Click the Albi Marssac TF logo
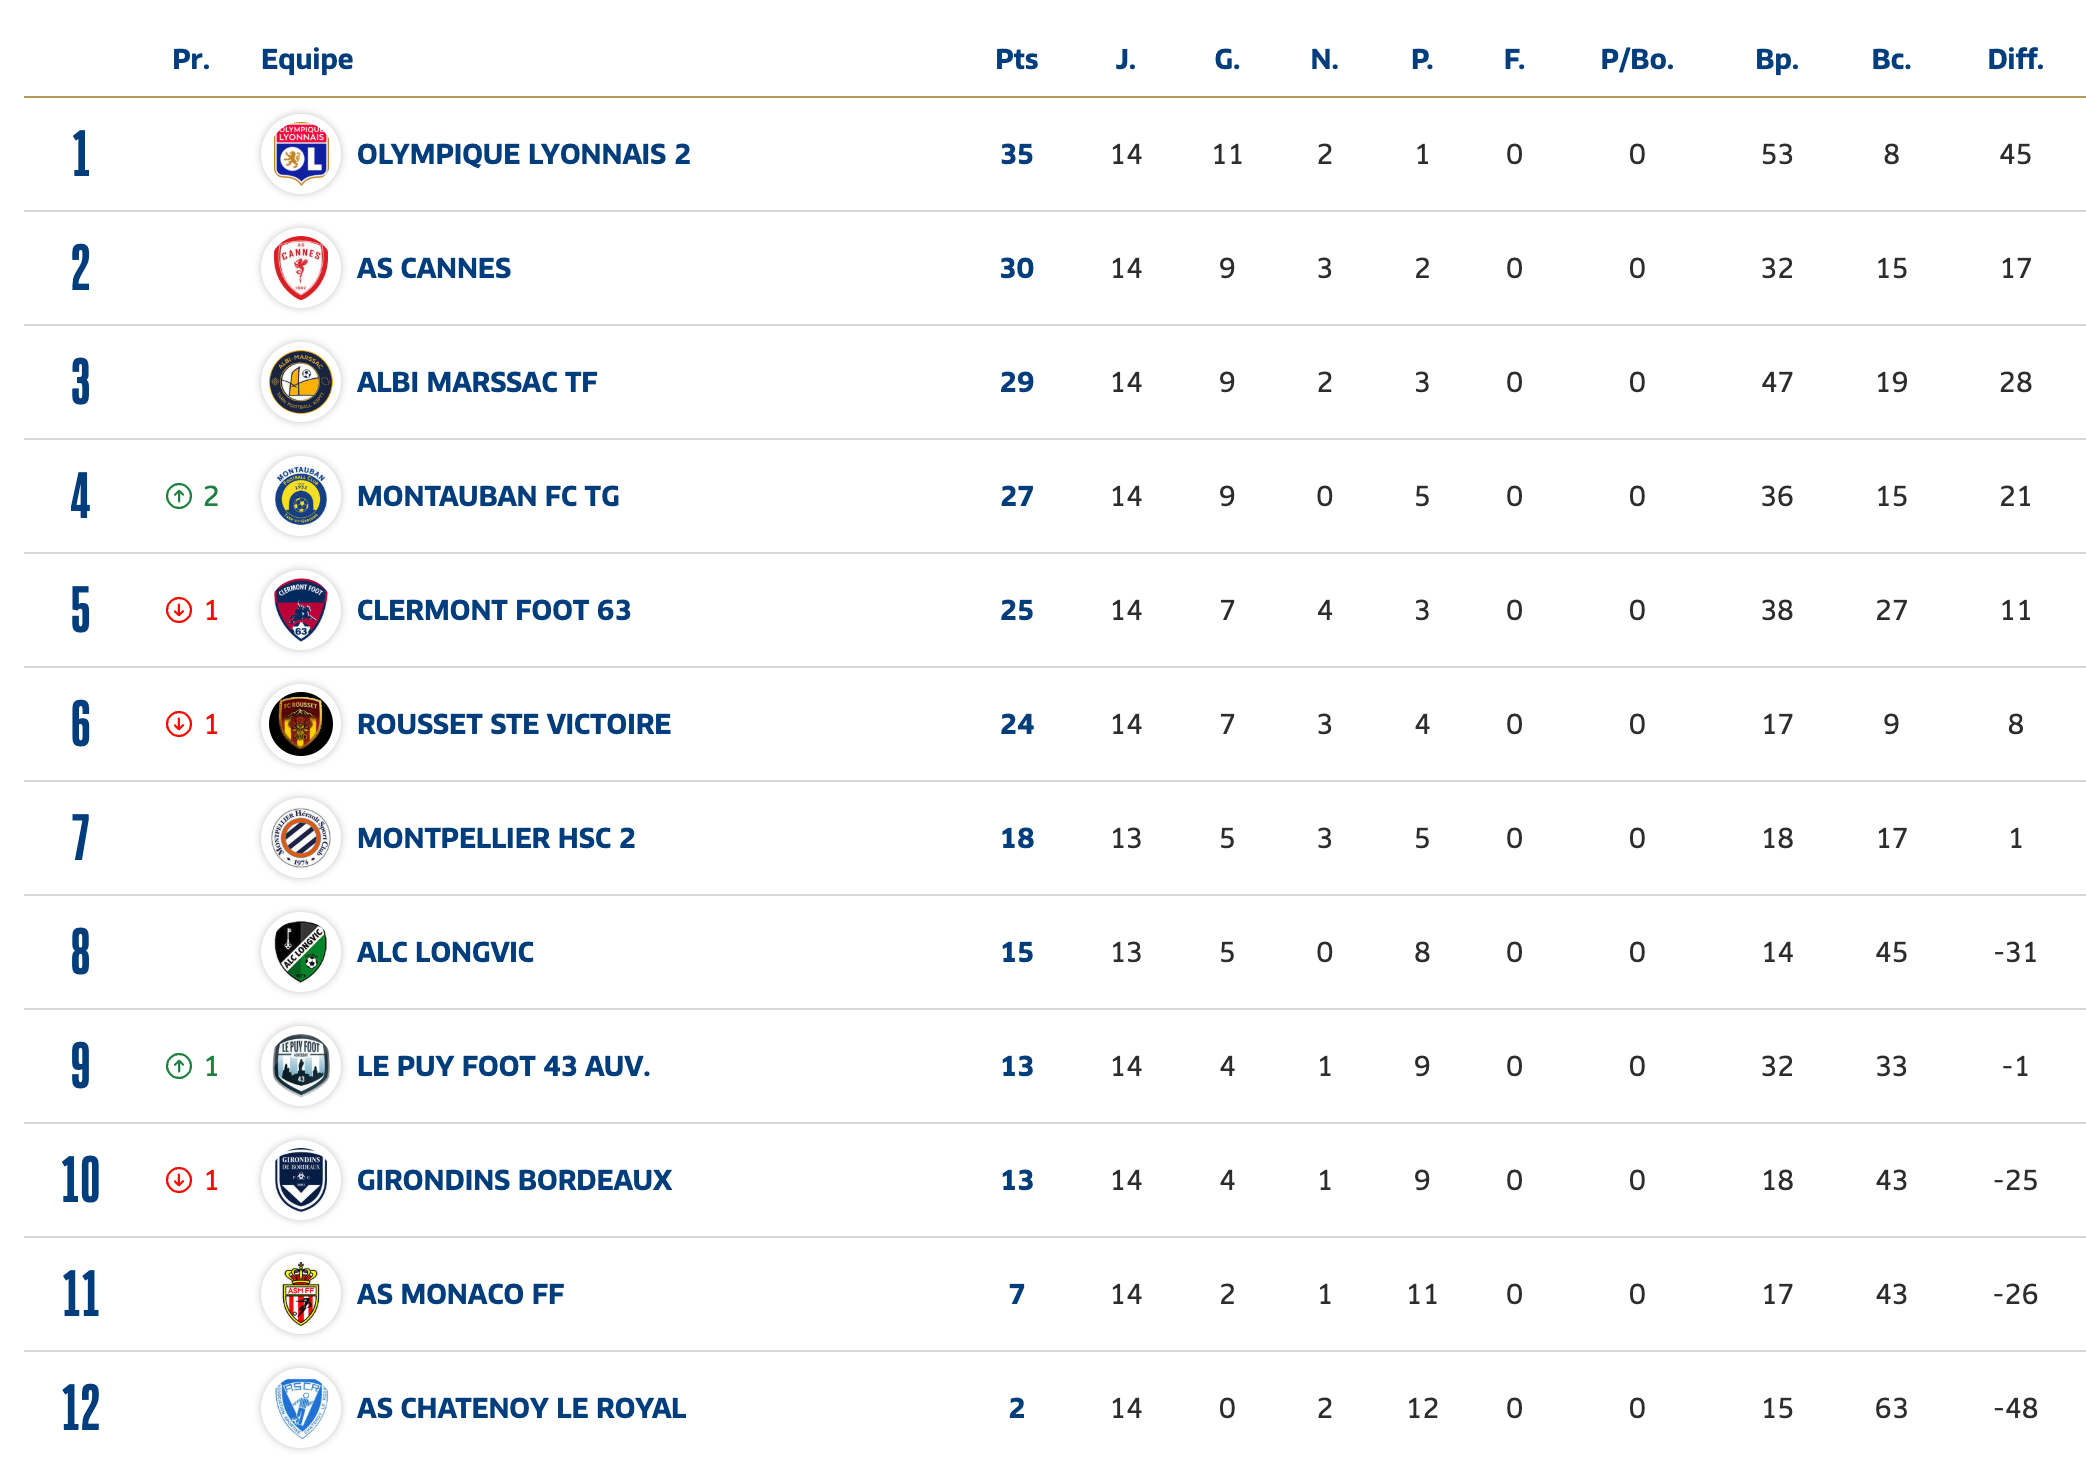This screenshot has width=2086, height=1458. [301, 382]
